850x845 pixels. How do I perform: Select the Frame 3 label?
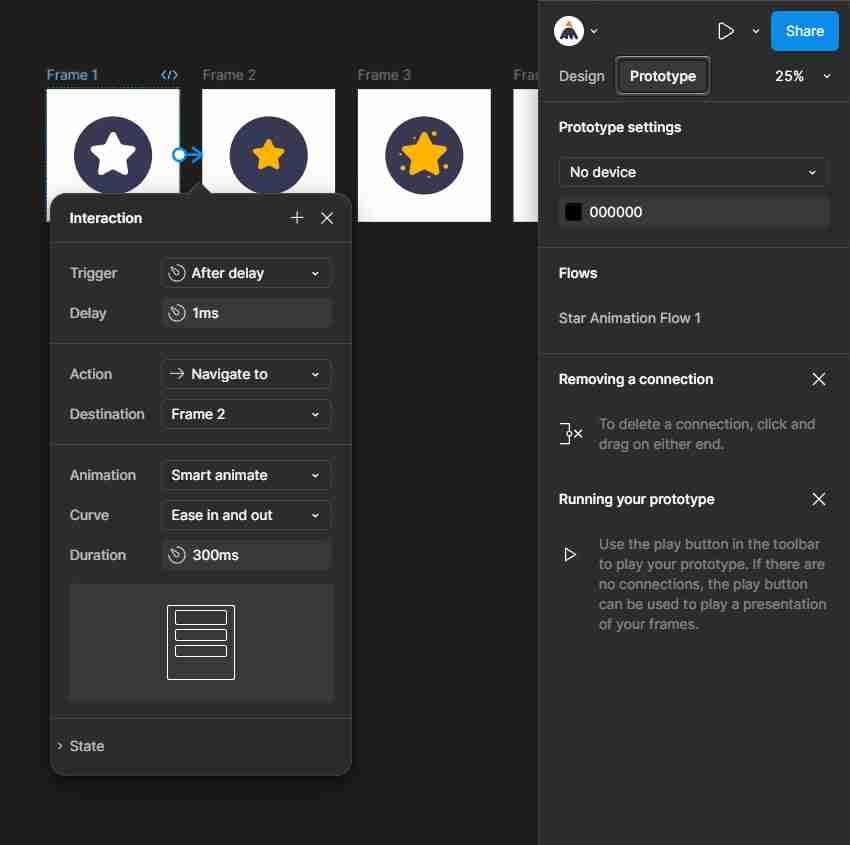point(384,75)
